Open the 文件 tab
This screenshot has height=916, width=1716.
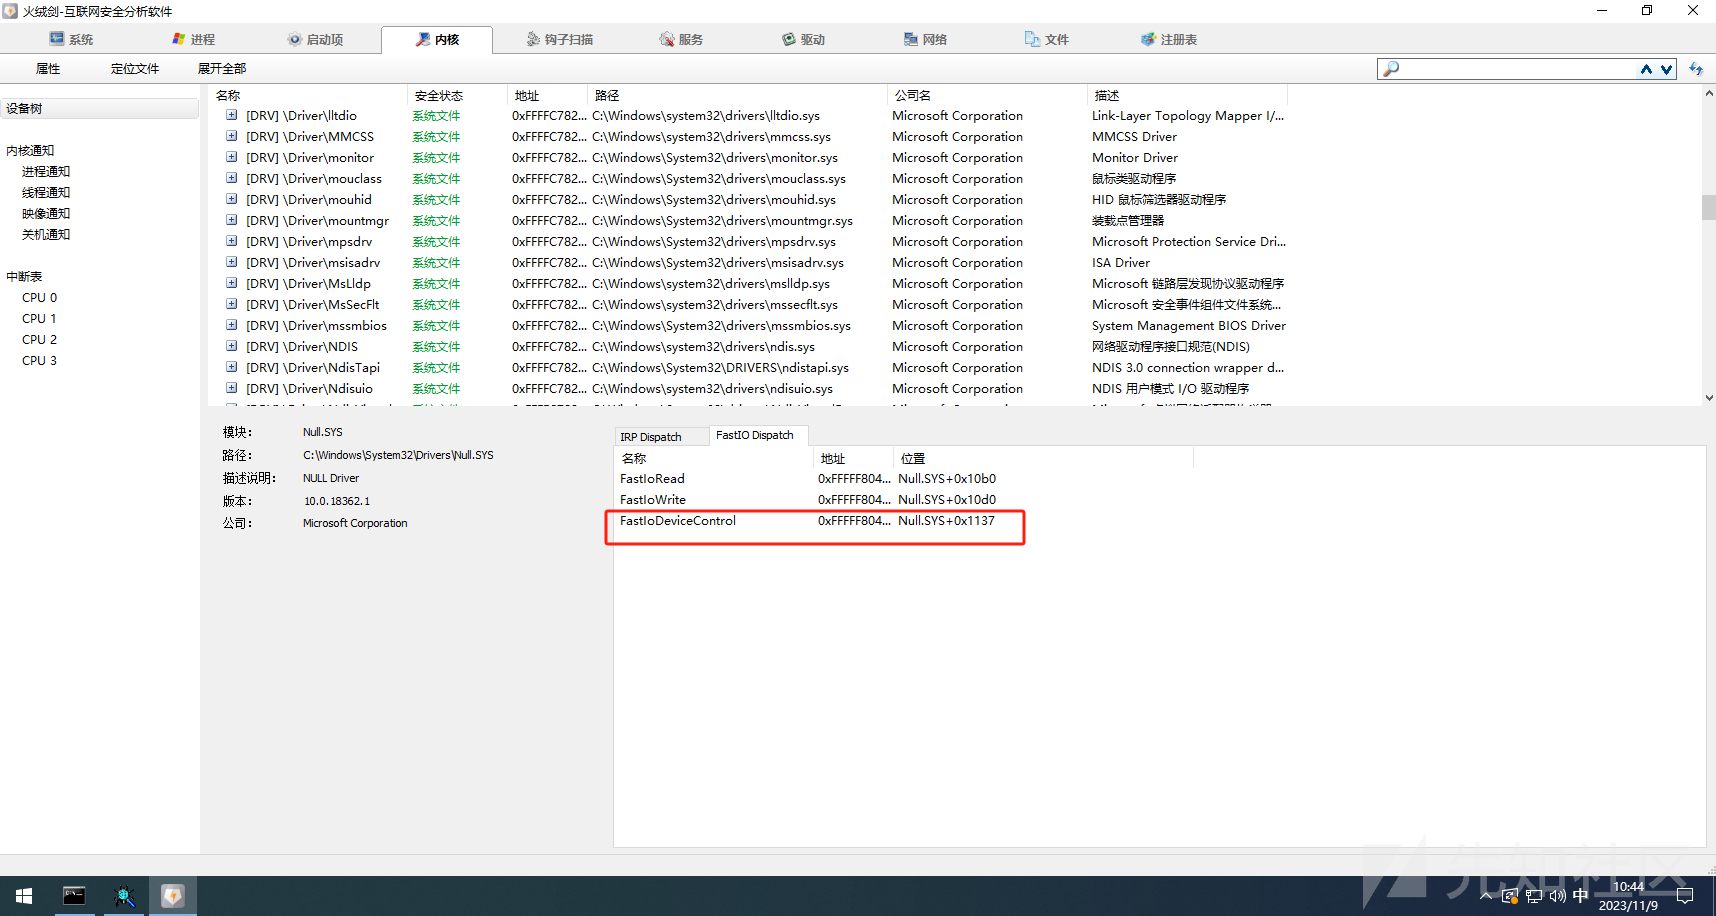pyautogui.click(x=1047, y=40)
